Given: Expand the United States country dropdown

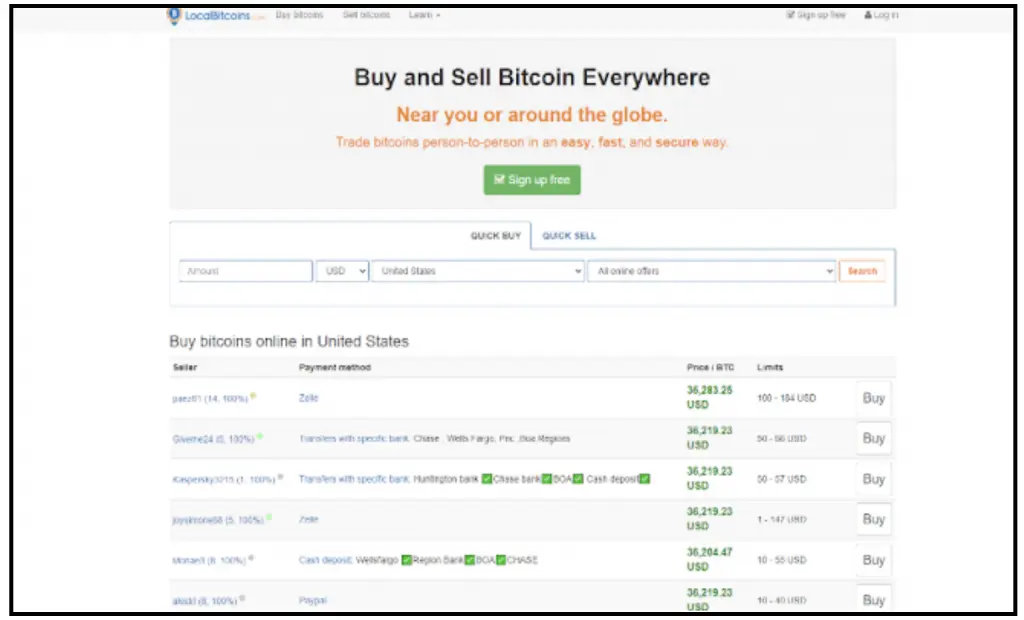Looking at the screenshot, I should pyautogui.click(x=476, y=271).
